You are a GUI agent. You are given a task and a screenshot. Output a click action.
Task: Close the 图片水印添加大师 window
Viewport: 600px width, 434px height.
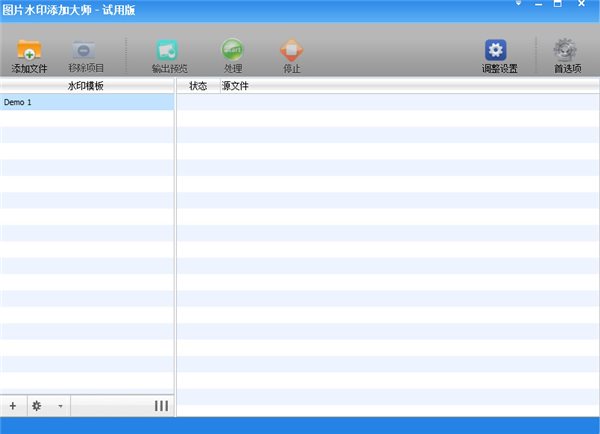[581, 3]
